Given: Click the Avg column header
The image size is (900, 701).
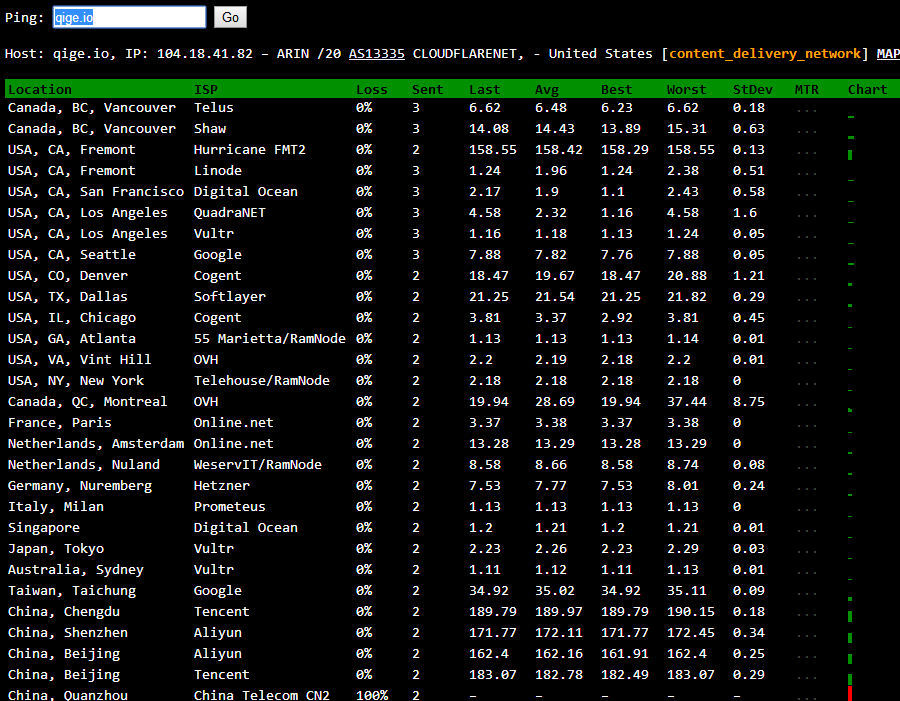Looking at the screenshot, I should (546, 90).
